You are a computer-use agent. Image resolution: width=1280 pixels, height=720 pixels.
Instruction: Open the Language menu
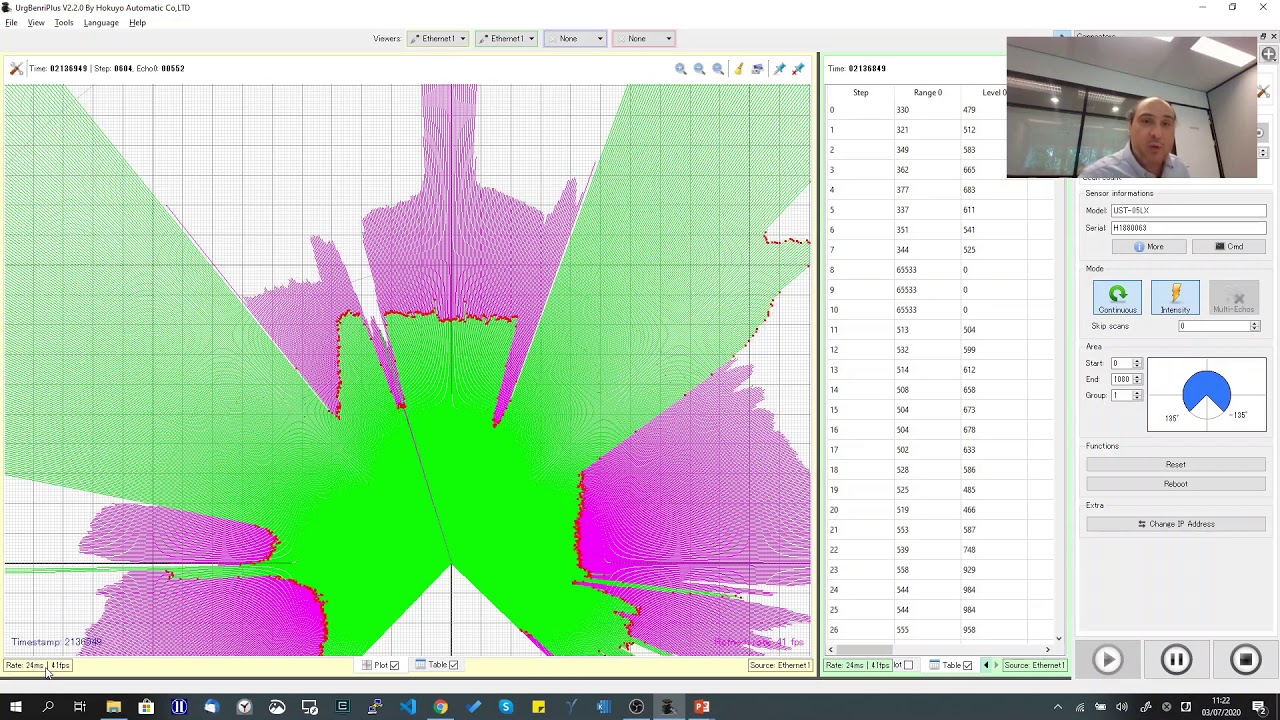tap(101, 23)
